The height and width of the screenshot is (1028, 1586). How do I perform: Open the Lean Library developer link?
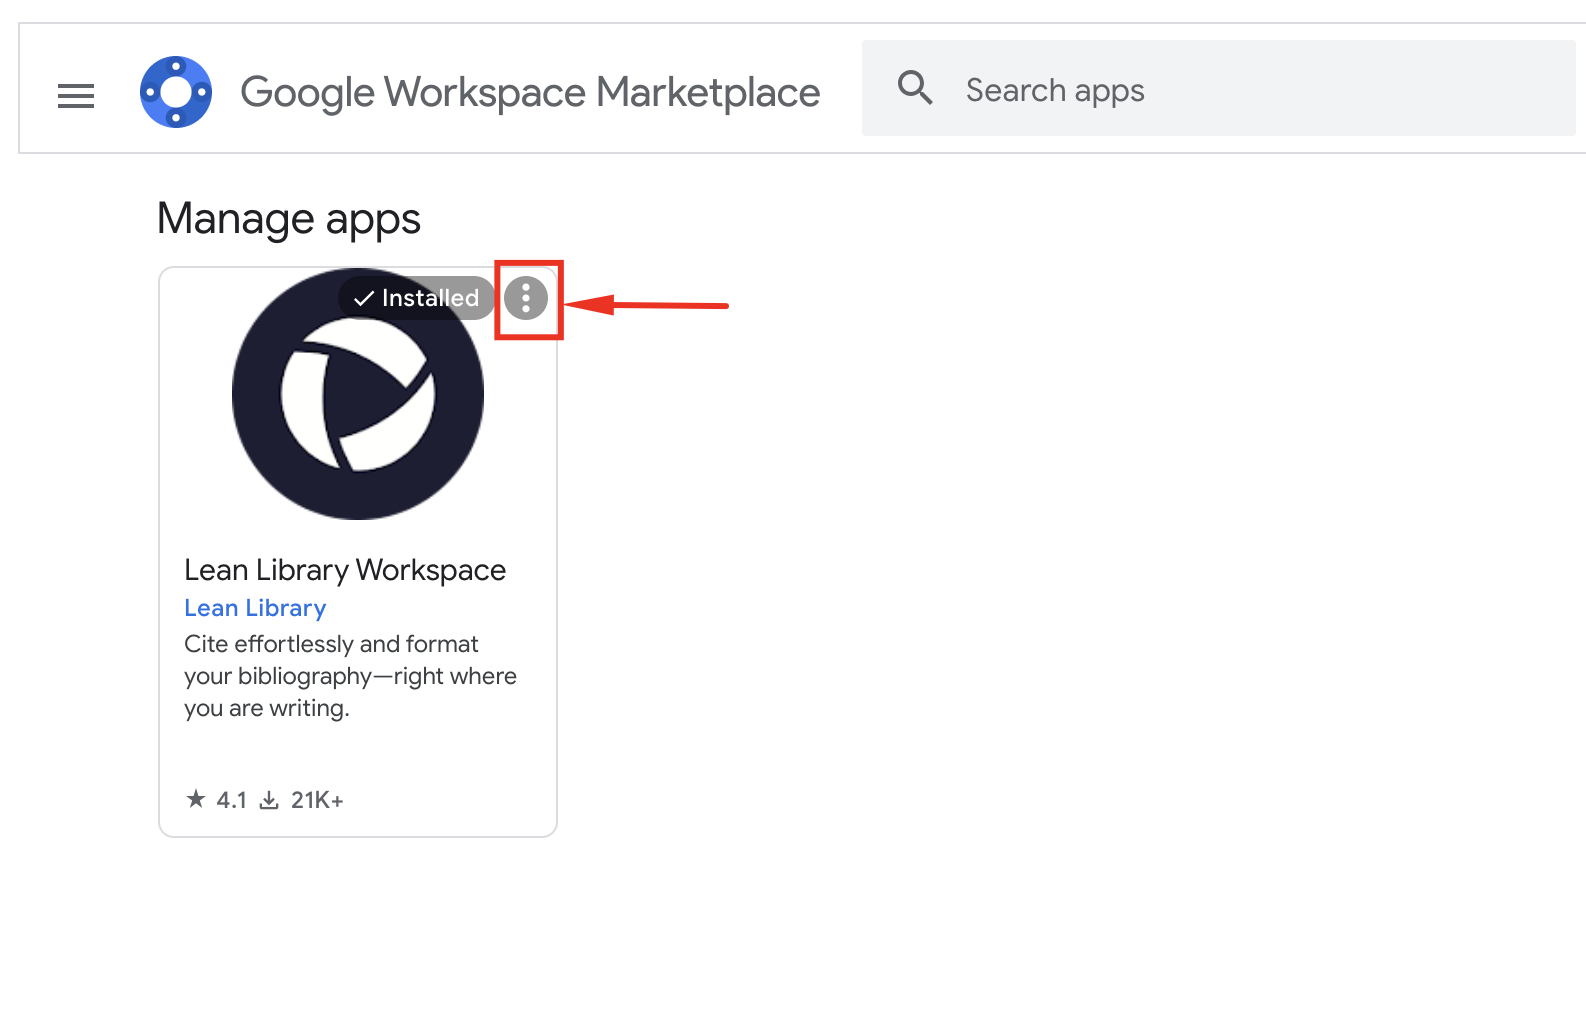255,608
